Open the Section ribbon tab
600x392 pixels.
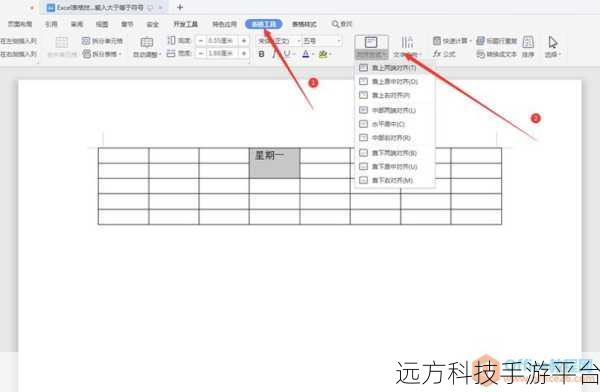(127, 24)
